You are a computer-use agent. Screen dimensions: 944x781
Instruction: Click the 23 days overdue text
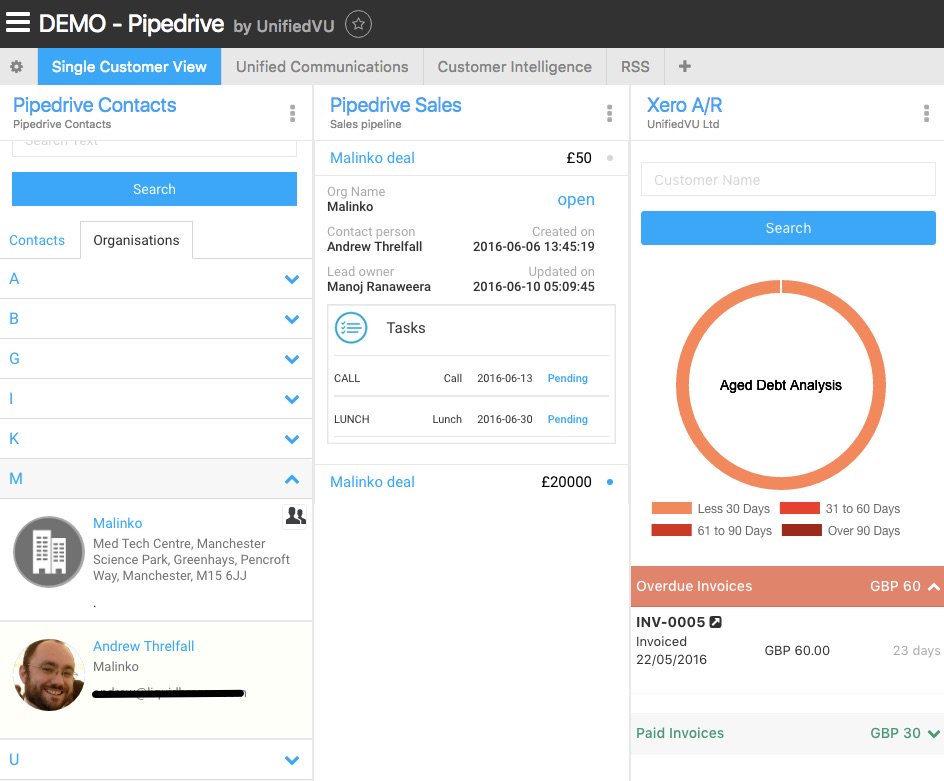(916, 650)
